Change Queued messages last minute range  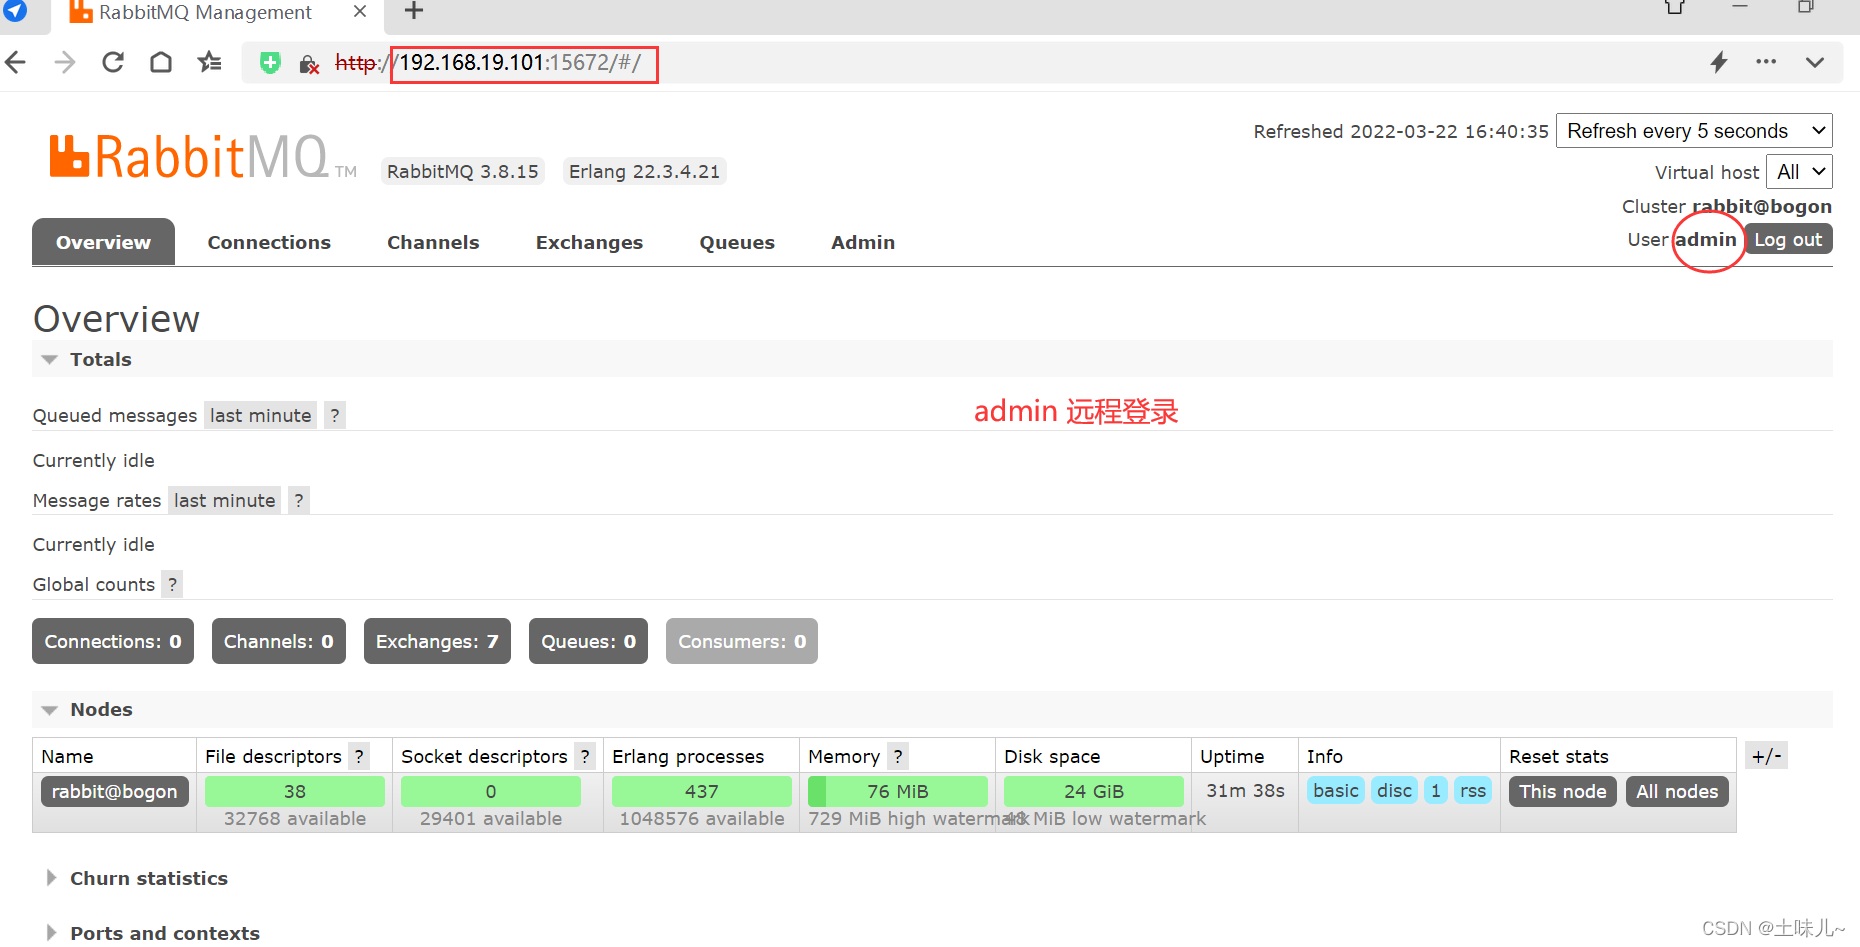(261, 415)
